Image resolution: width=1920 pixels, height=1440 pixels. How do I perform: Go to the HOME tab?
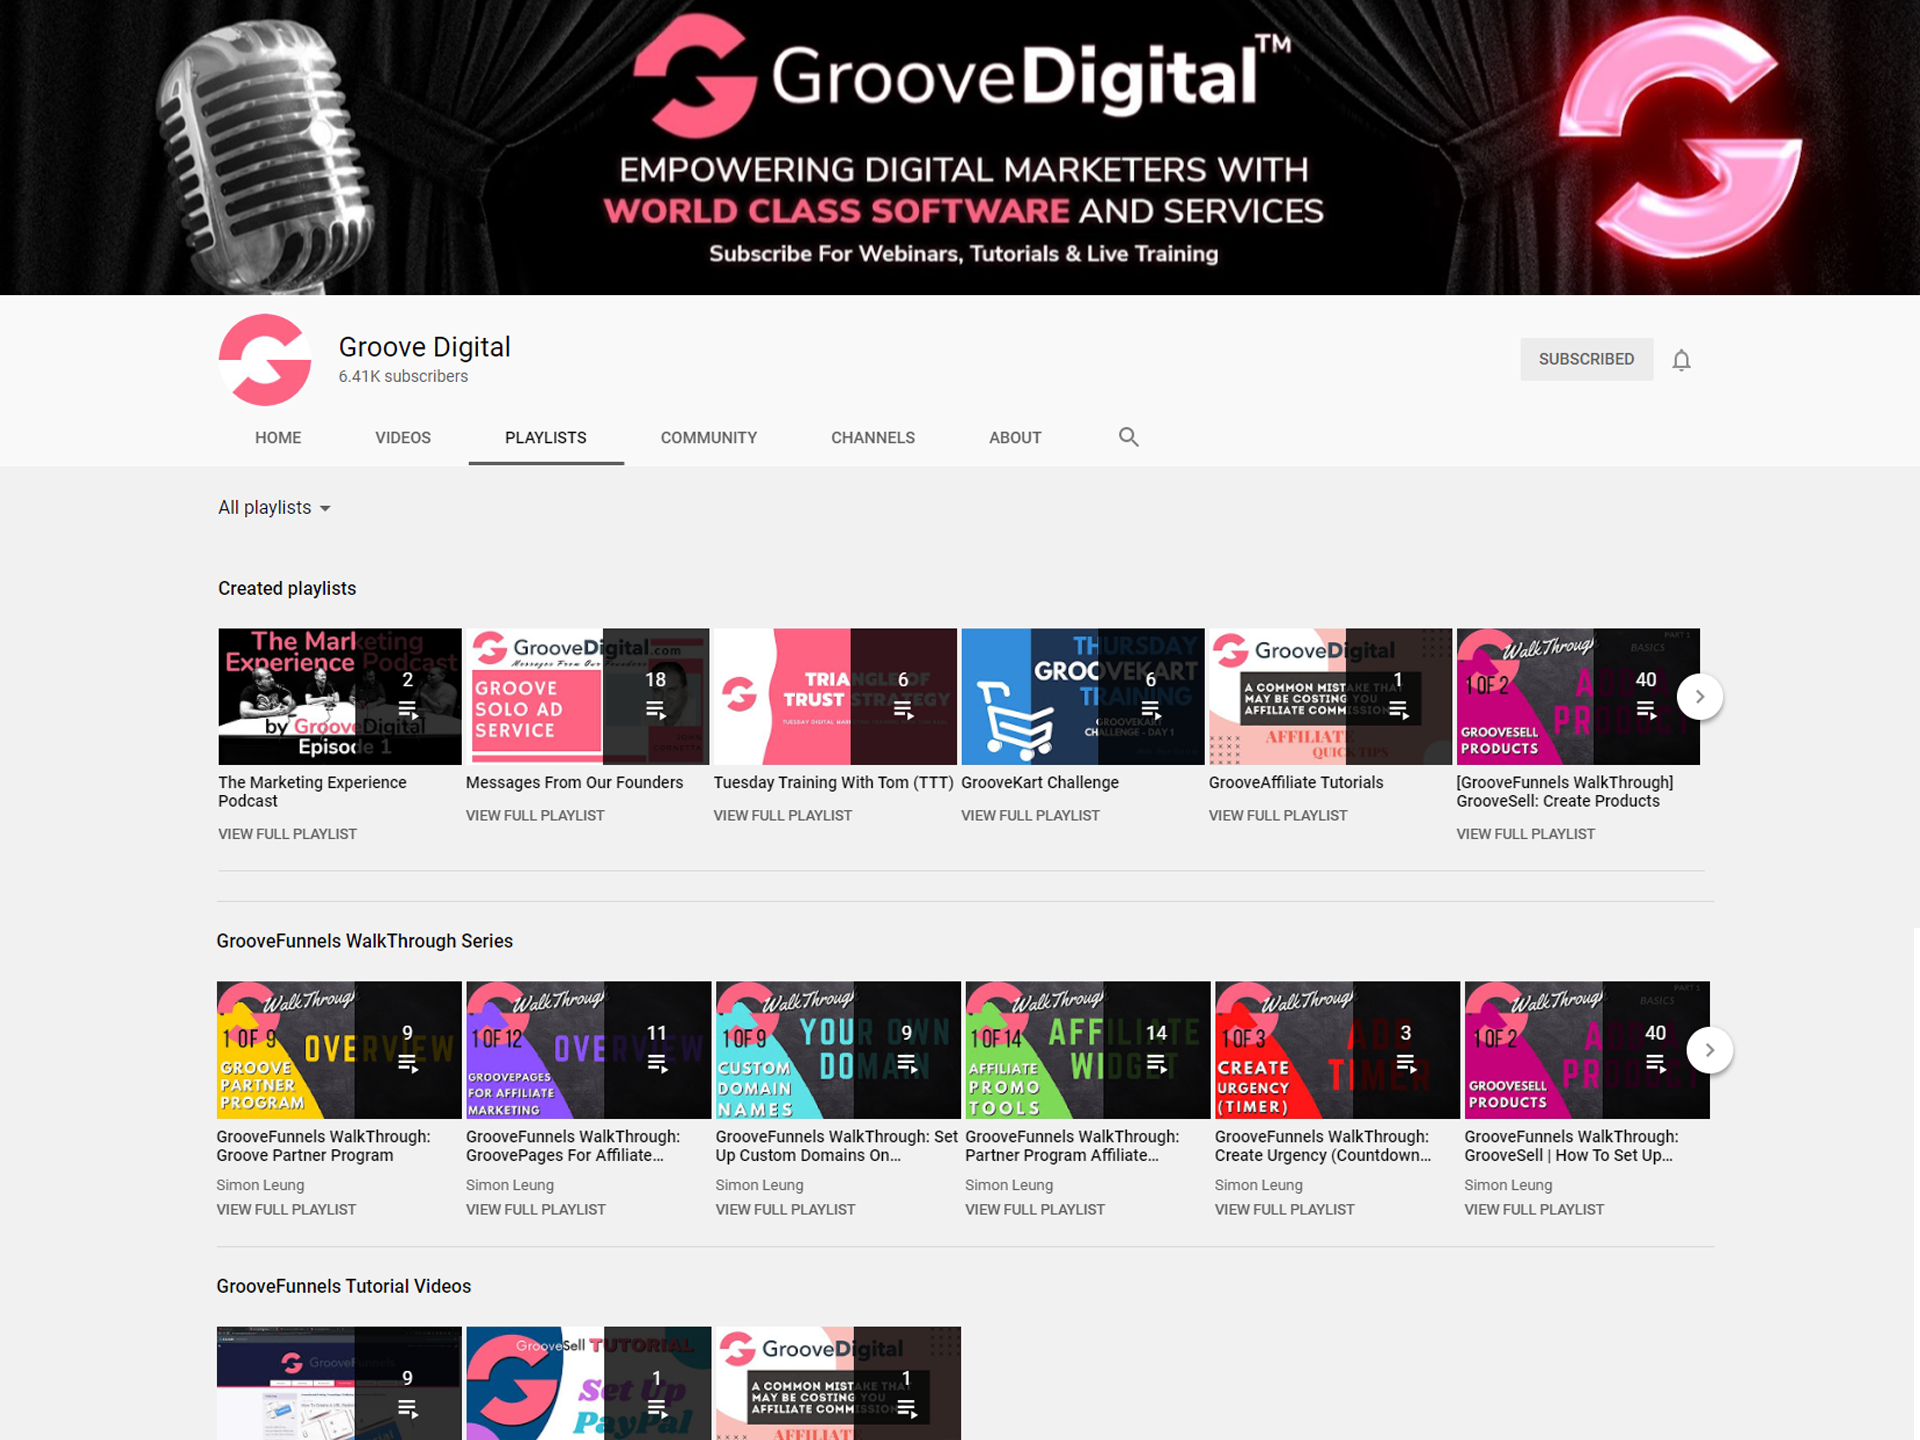click(x=278, y=438)
